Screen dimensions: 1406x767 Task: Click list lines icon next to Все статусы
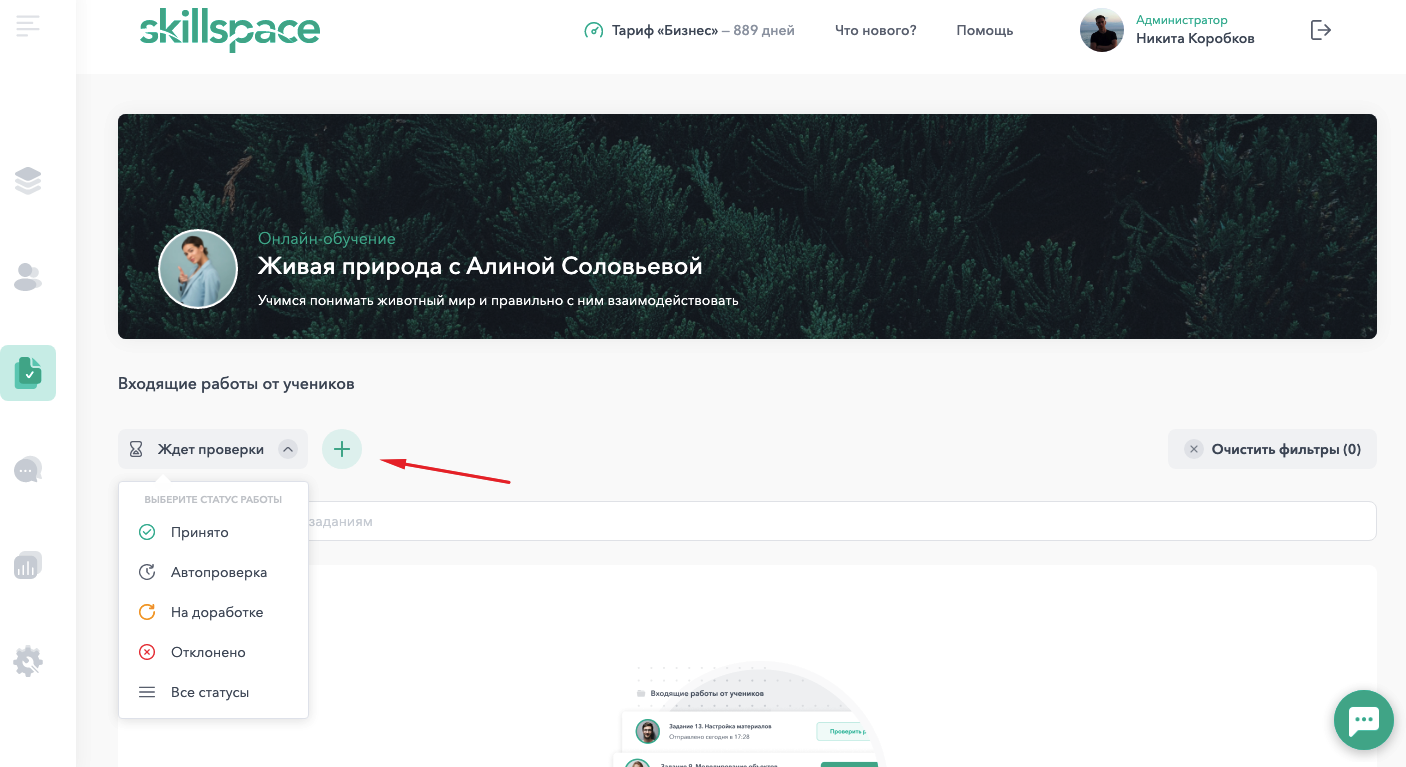click(x=147, y=692)
